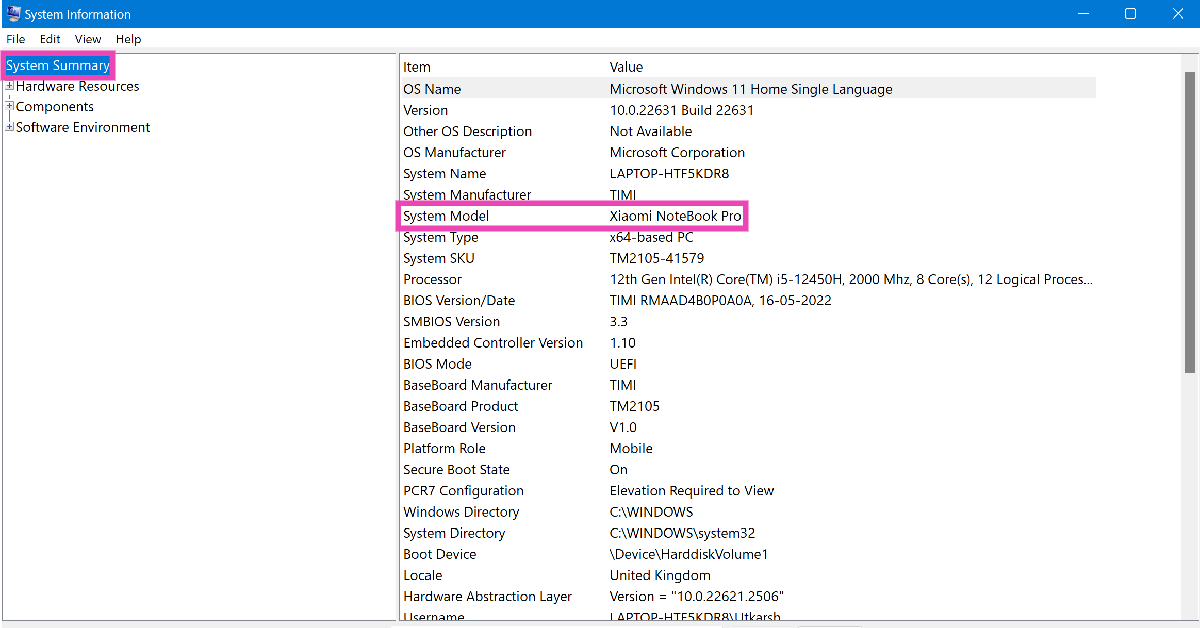The height and width of the screenshot is (628, 1200).
Task: Click the Secure Boot State row
Action: (x=456, y=470)
